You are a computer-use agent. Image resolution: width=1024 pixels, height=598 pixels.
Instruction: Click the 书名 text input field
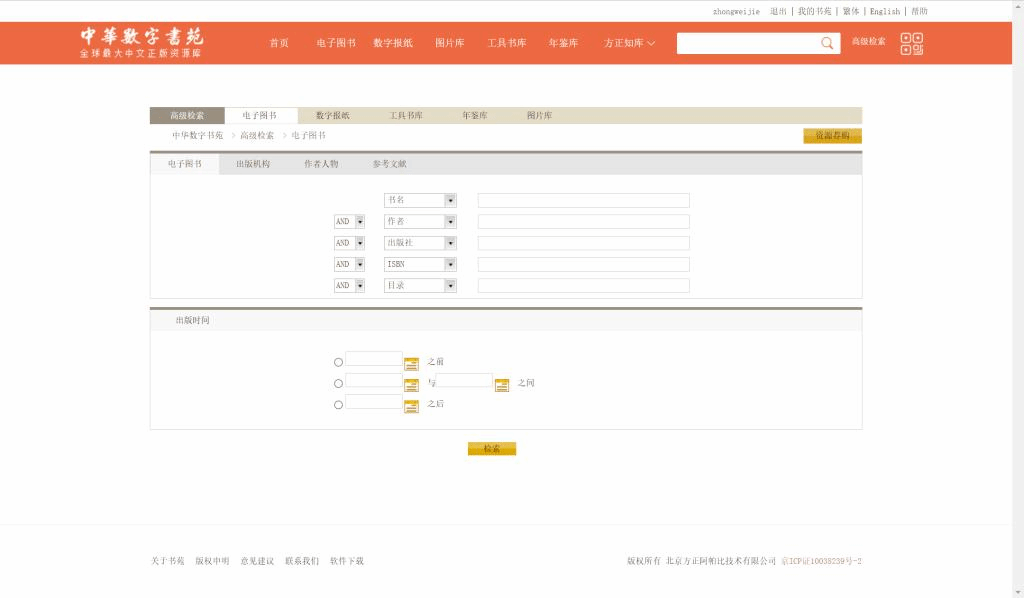coord(583,200)
